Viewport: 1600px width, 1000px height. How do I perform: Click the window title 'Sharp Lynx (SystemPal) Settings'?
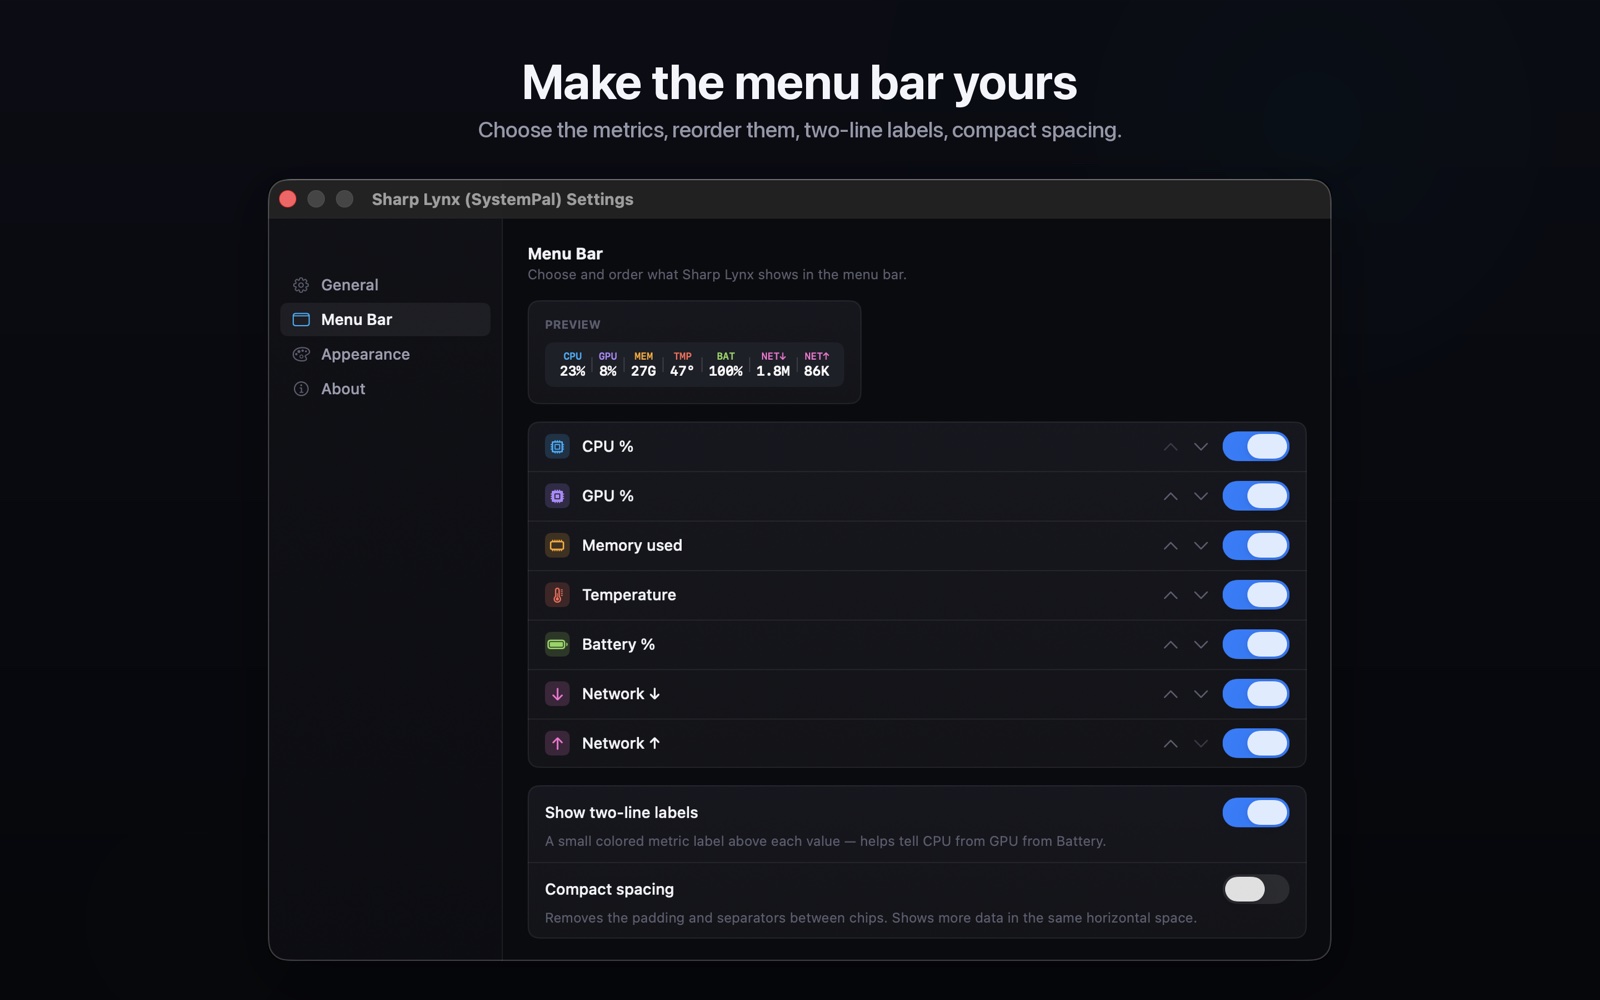click(x=502, y=199)
